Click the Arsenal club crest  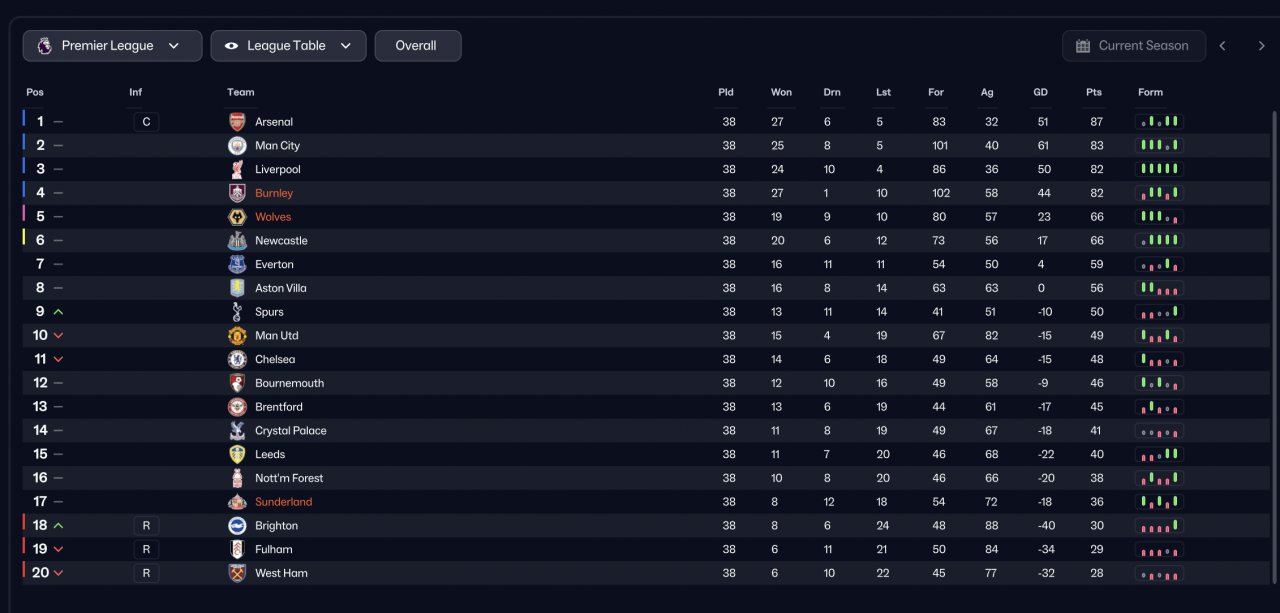tap(237, 122)
